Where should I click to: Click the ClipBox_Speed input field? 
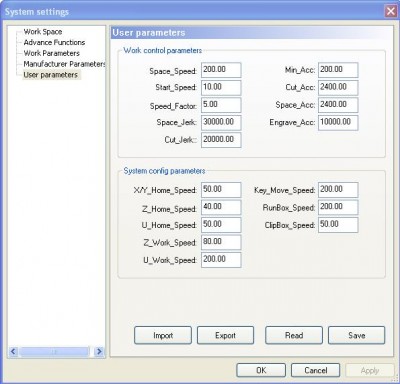(338, 225)
